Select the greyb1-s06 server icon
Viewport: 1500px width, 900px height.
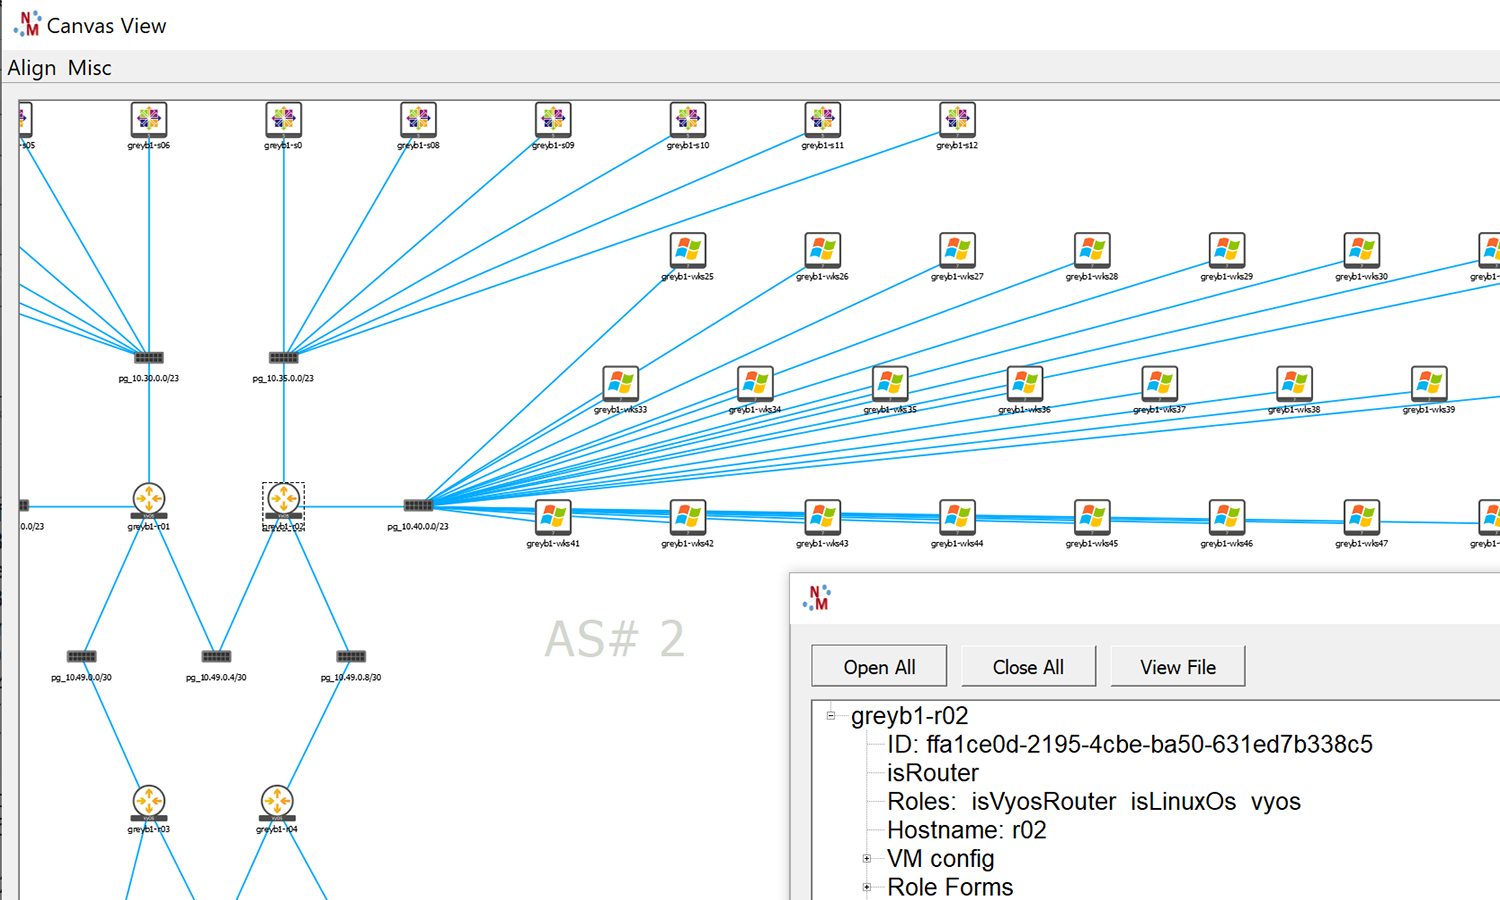click(149, 119)
